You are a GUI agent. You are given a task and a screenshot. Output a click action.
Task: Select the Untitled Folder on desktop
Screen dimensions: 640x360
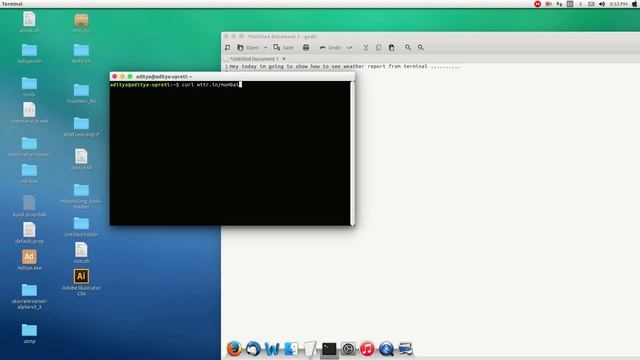pos(81,227)
